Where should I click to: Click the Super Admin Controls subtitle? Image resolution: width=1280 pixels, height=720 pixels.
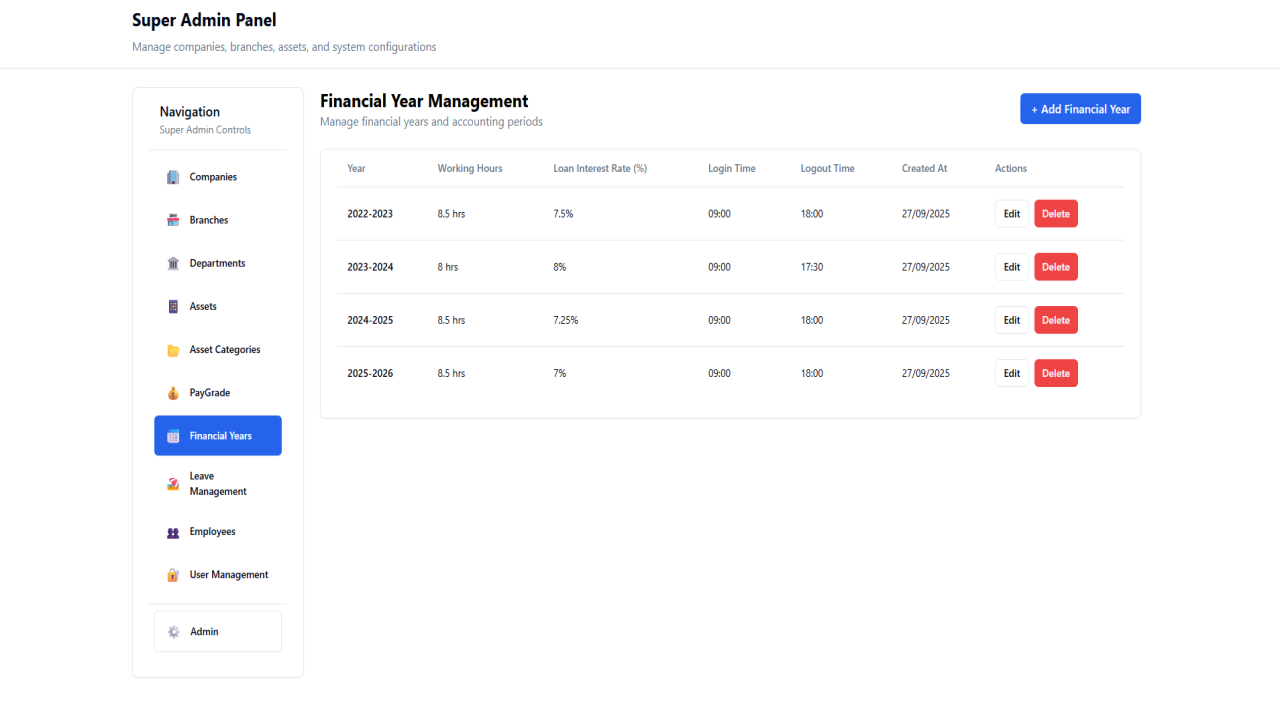205,130
